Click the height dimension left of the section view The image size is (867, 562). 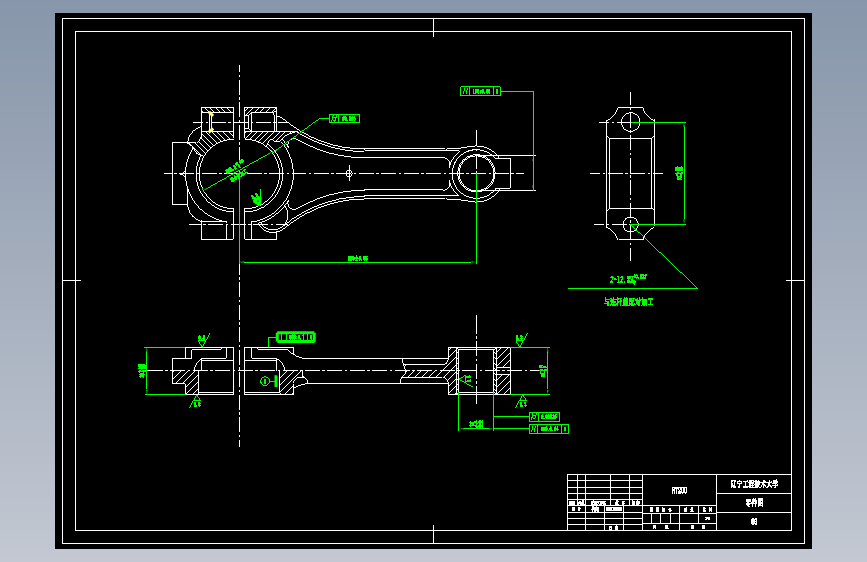142,371
